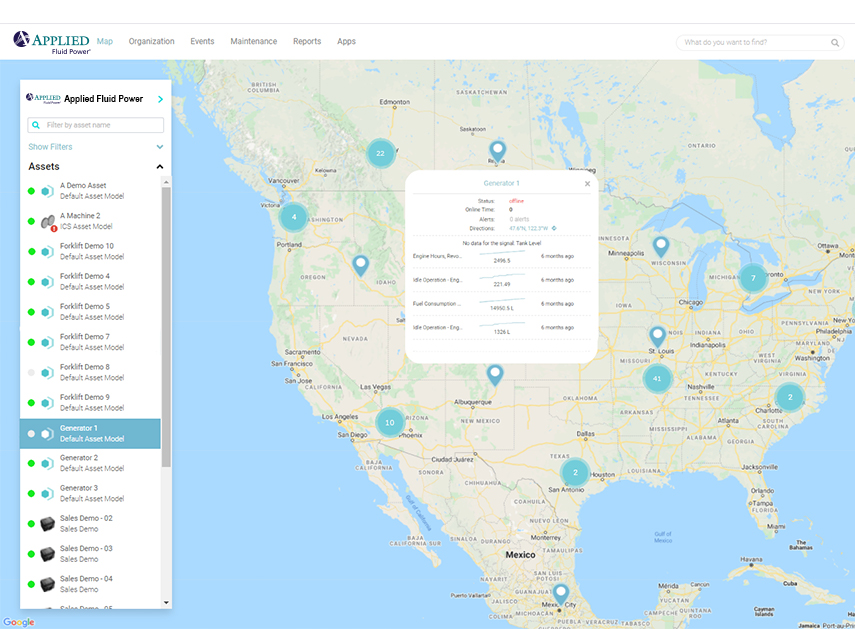Click the Engine Hours sparkline chart

tap(502, 253)
